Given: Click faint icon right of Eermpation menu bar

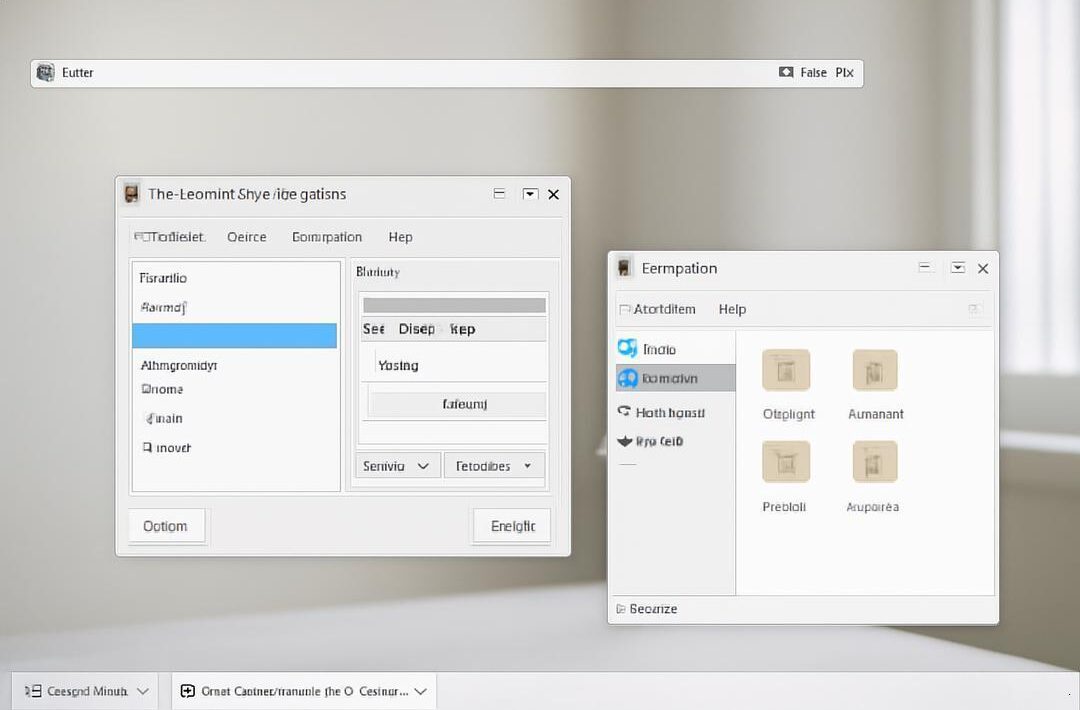Looking at the screenshot, I should click(x=974, y=309).
